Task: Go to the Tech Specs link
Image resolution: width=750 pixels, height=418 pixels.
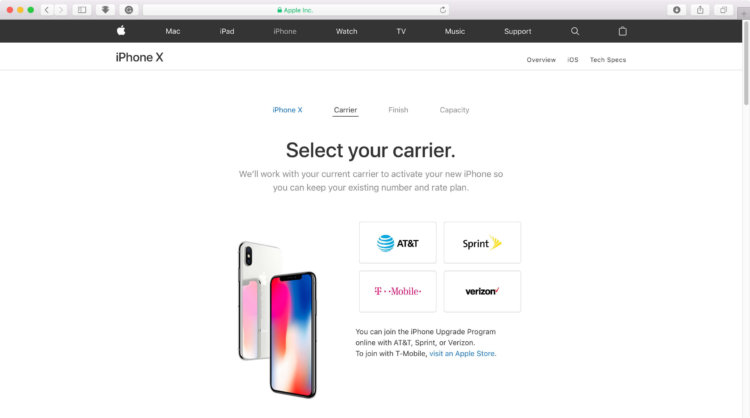Action: tap(607, 60)
